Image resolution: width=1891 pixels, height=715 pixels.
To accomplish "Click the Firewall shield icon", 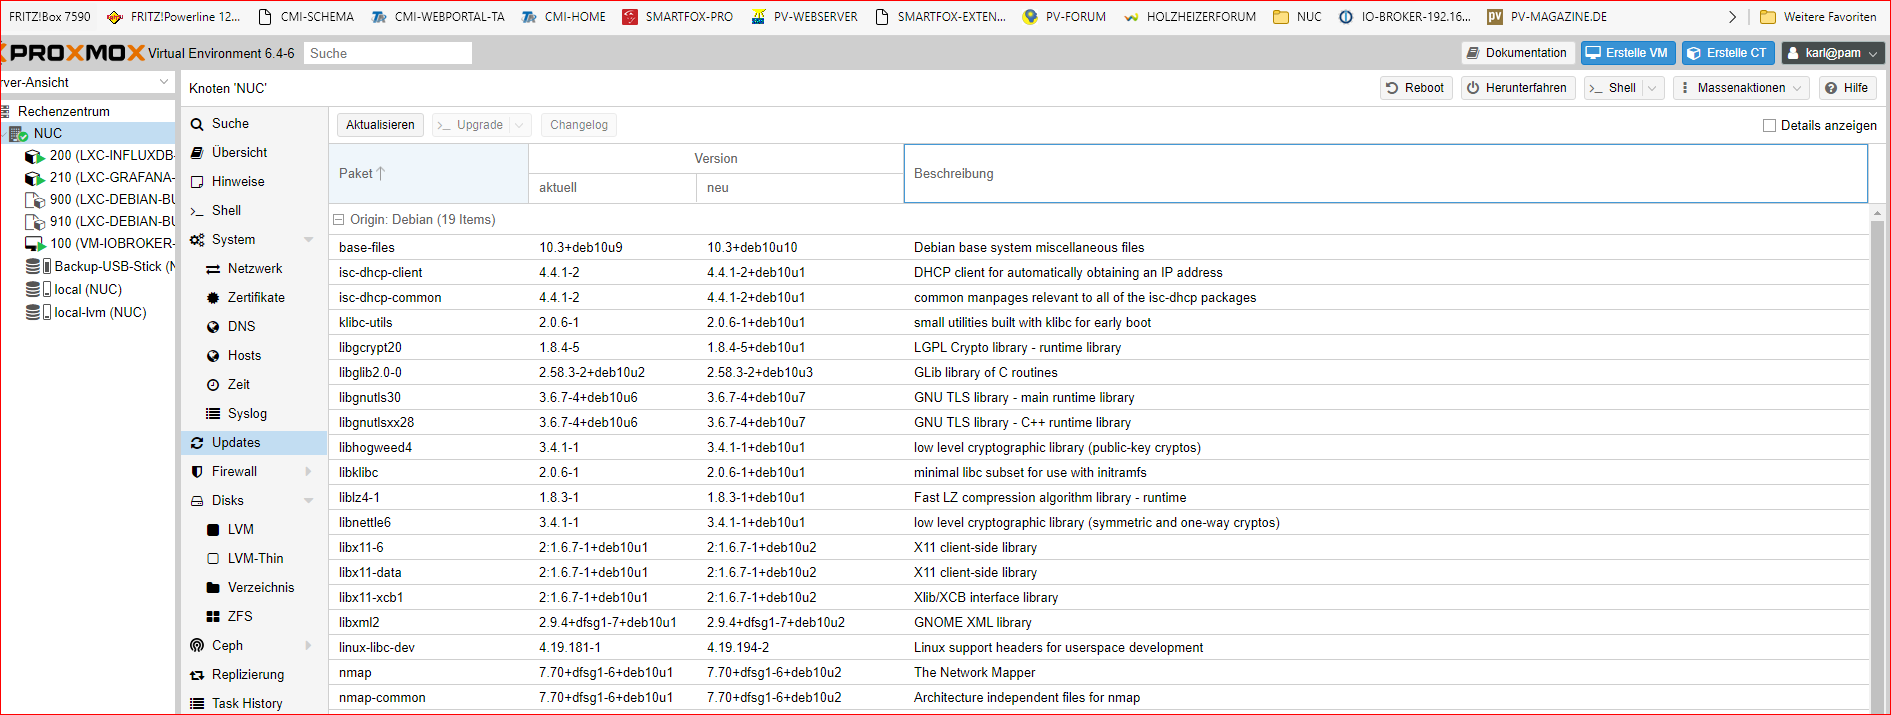I will coord(197,472).
